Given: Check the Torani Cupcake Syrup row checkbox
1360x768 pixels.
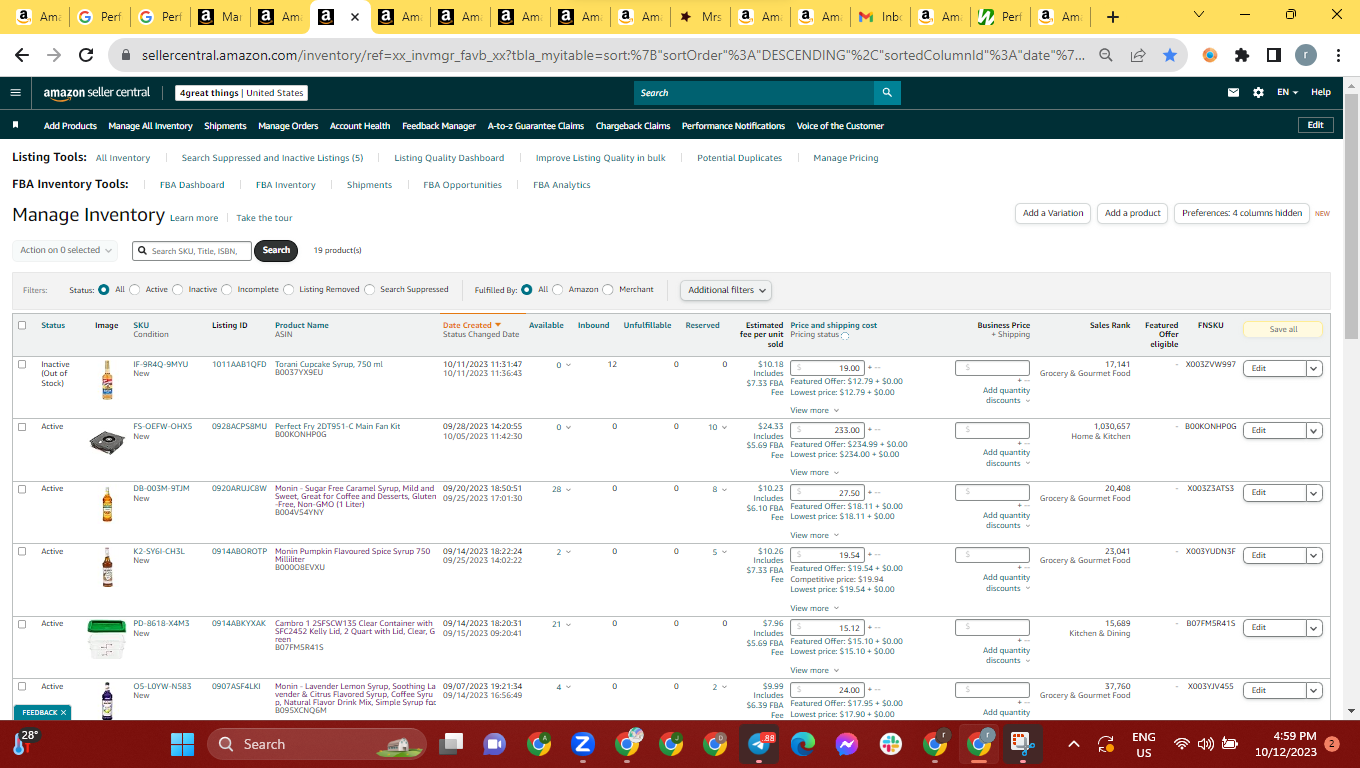Looking at the screenshot, I should (22, 364).
